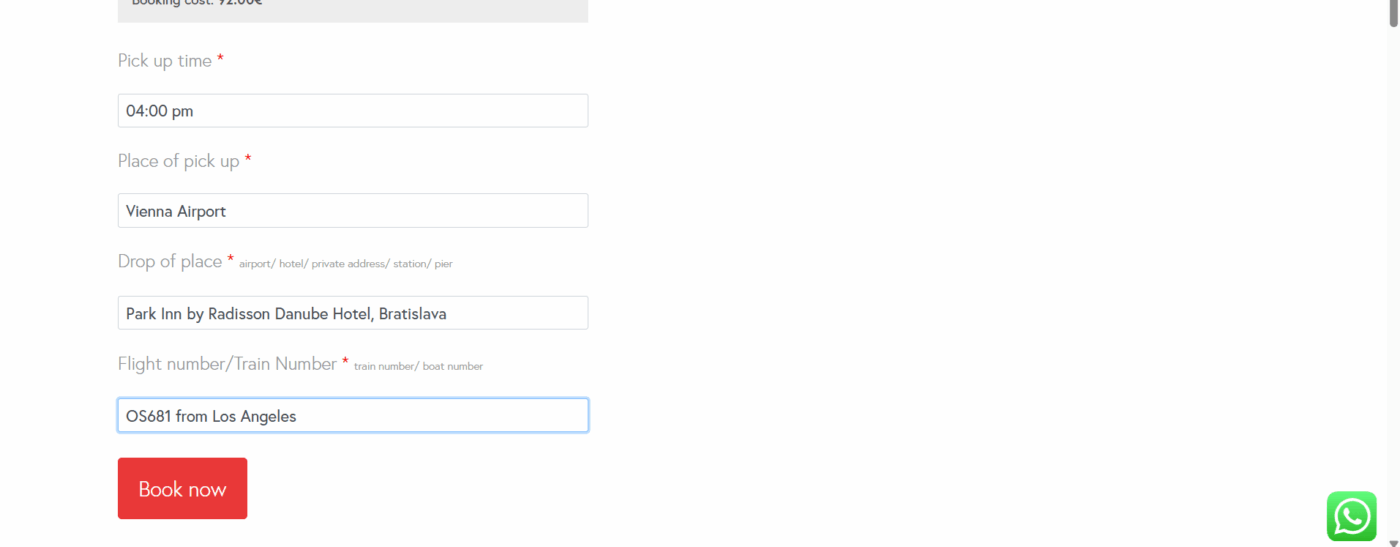Click the "Drop of place" label text
Viewport: 1400px width, 547px height.
pyautogui.click(x=169, y=262)
